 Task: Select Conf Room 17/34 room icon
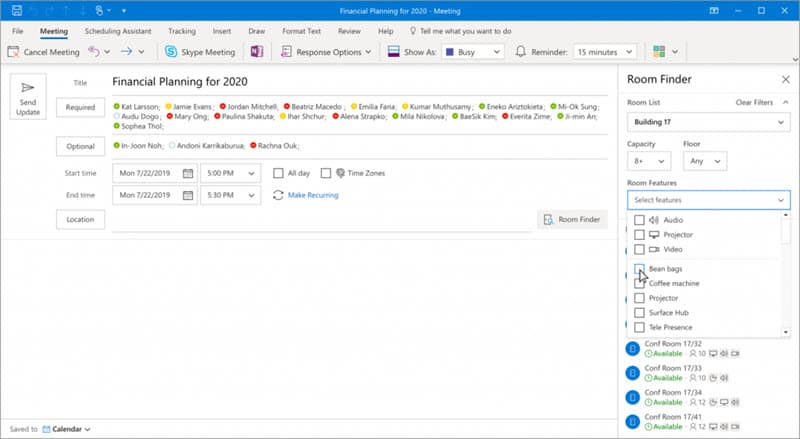pos(633,397)
